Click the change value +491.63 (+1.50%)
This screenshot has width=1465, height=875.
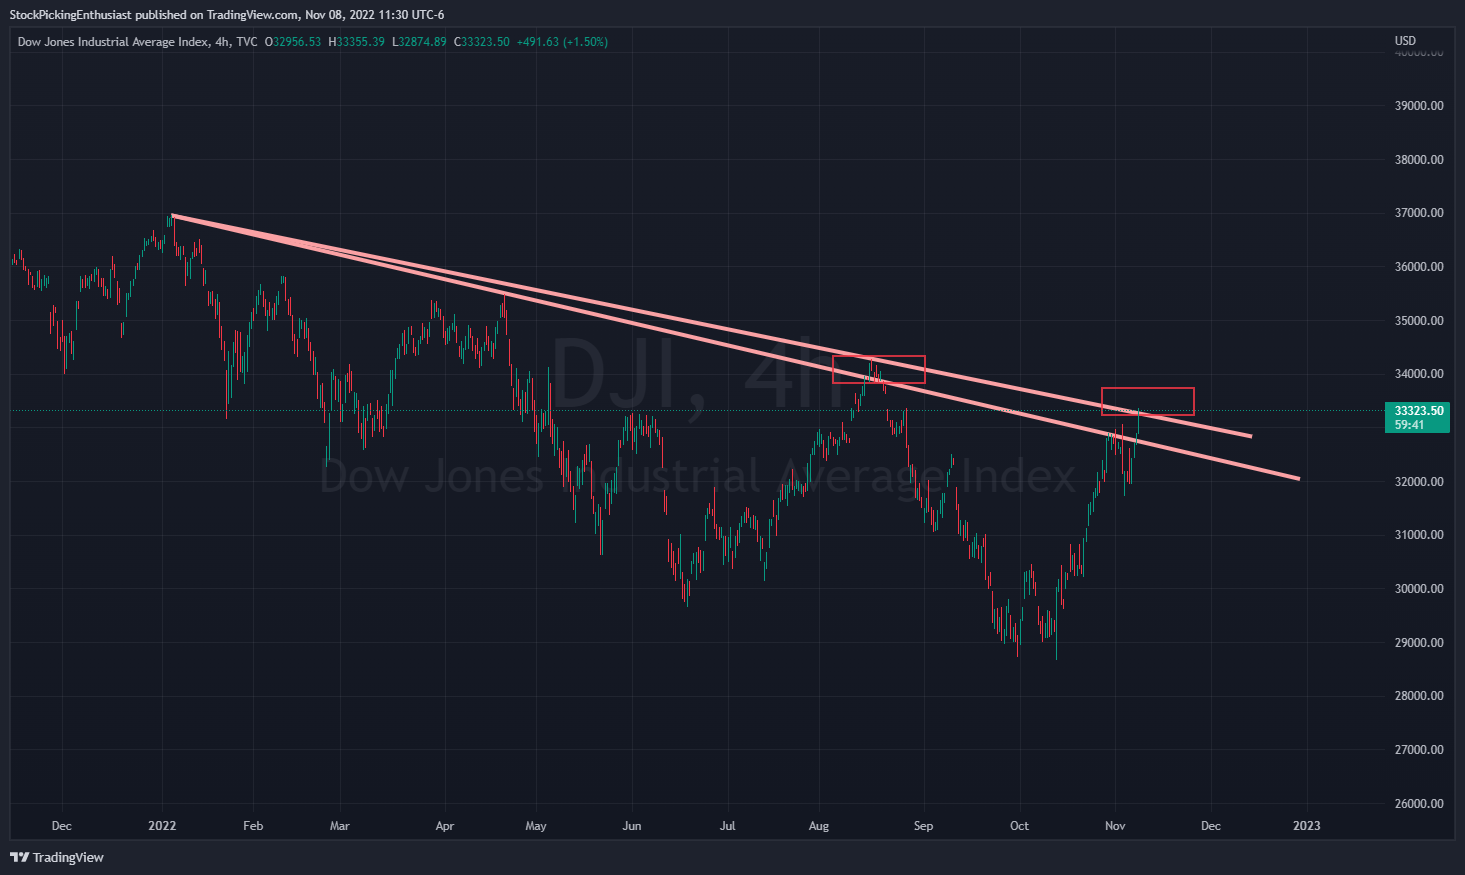562,42
